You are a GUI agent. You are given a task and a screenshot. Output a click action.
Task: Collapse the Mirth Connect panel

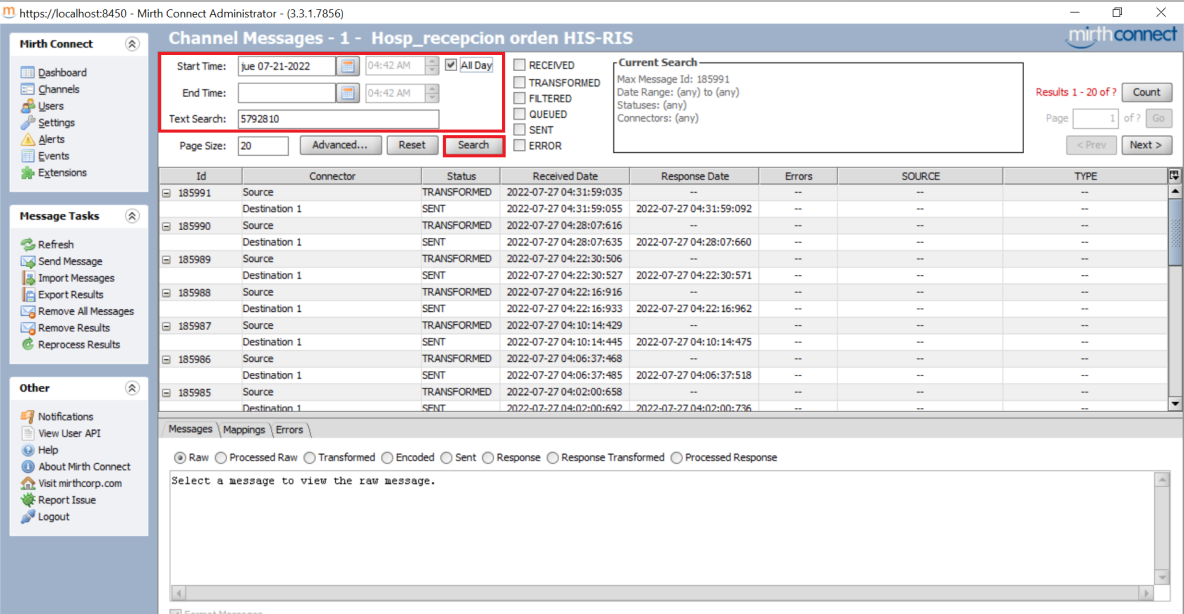click(132, 44)
